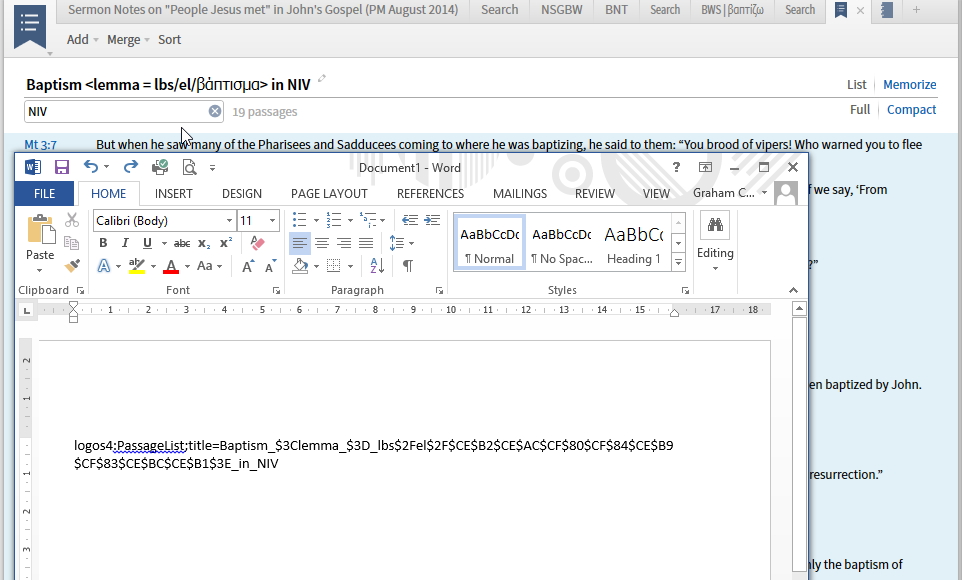This screenshot has height=580, width=962.
Task: Open Mt 3:7 passage link
Action: click(40, 145)
